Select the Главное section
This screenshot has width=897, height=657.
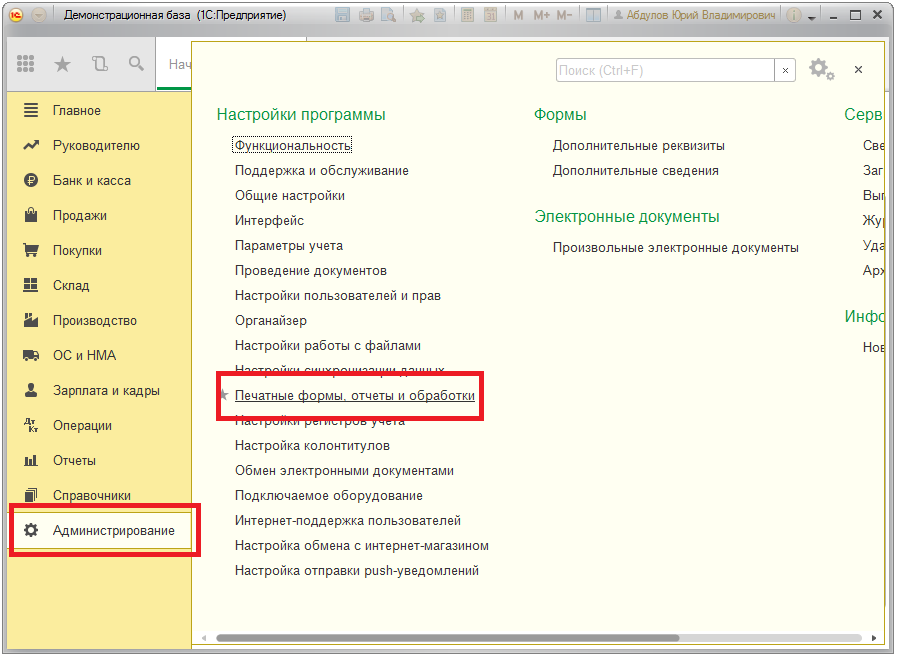[76, 111]
